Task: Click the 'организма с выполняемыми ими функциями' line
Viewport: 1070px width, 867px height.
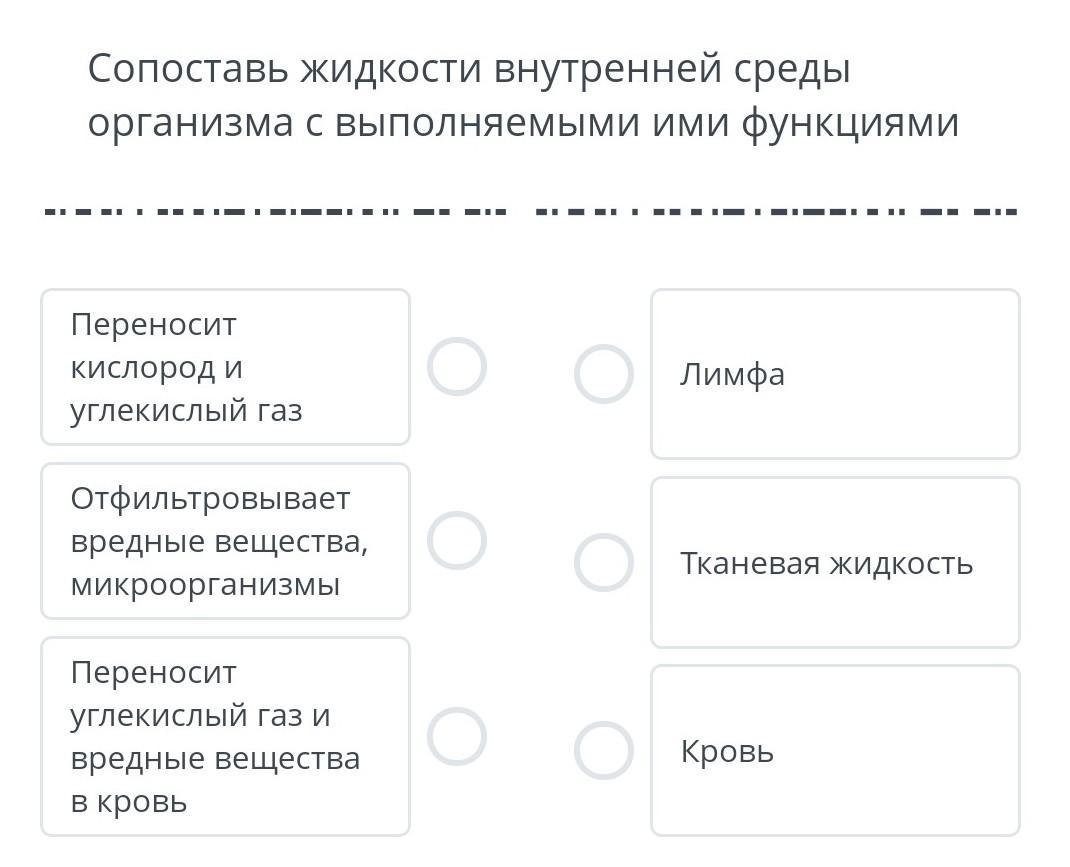Action: (x=523, y=123)
